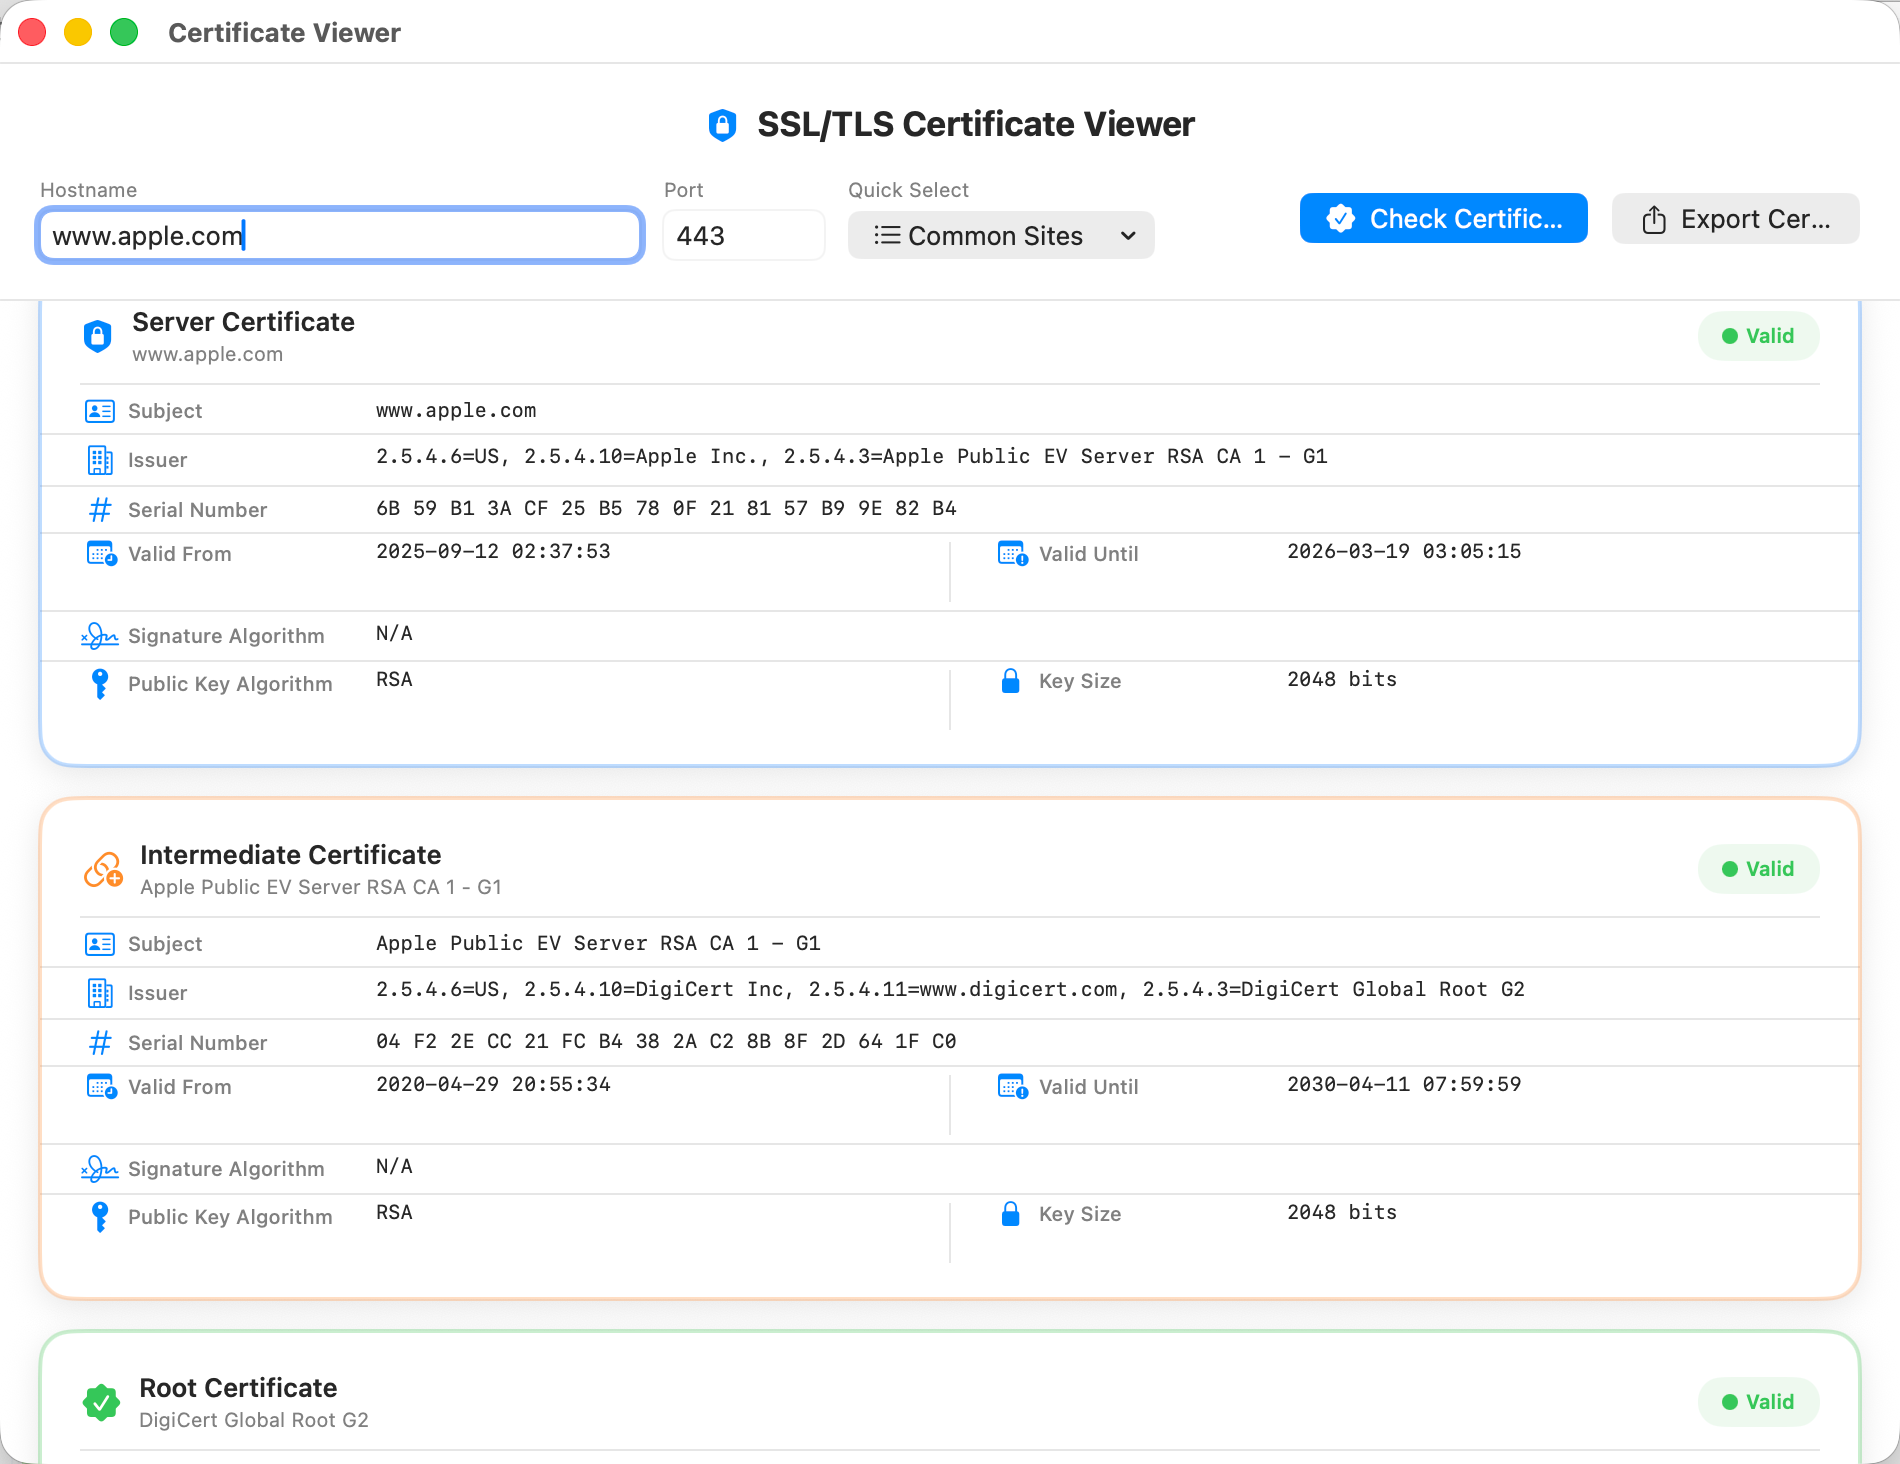Click the Key Size padlock icon in Intermediate Certificate

coord(1010,1213)
